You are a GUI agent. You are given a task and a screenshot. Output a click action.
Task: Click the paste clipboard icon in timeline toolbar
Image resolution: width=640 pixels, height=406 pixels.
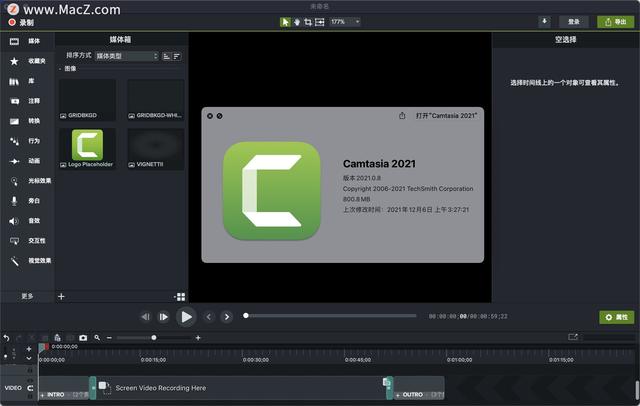tap(58, 337)
